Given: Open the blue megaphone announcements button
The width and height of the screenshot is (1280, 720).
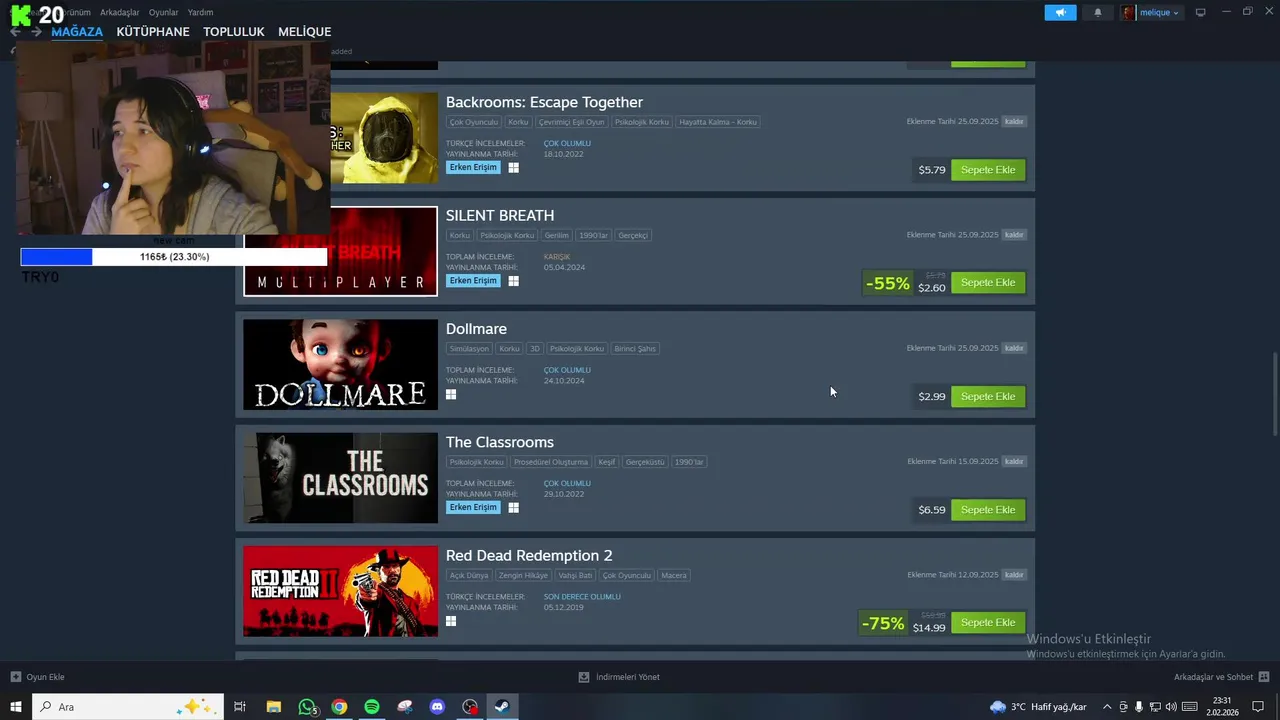Looking at the screenshot, I should click(x=1060, y=13).
